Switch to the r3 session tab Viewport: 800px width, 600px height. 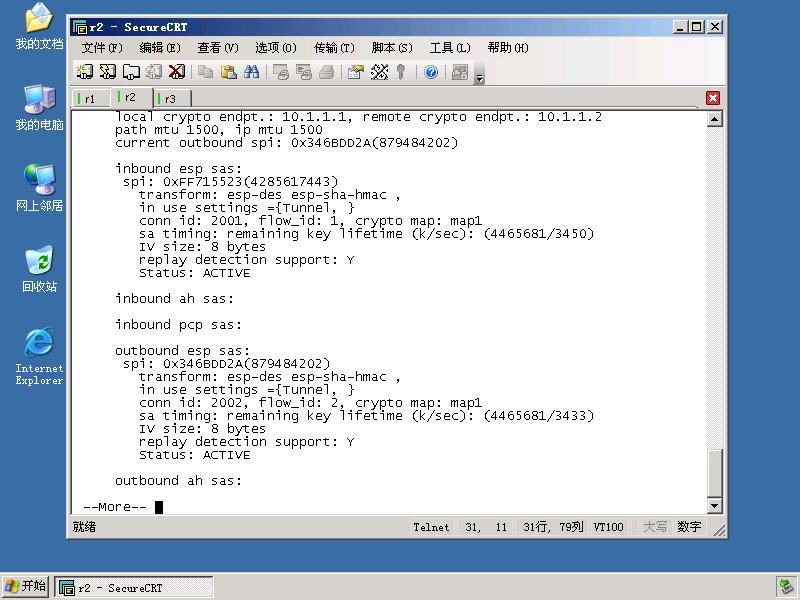click(172, 98)
